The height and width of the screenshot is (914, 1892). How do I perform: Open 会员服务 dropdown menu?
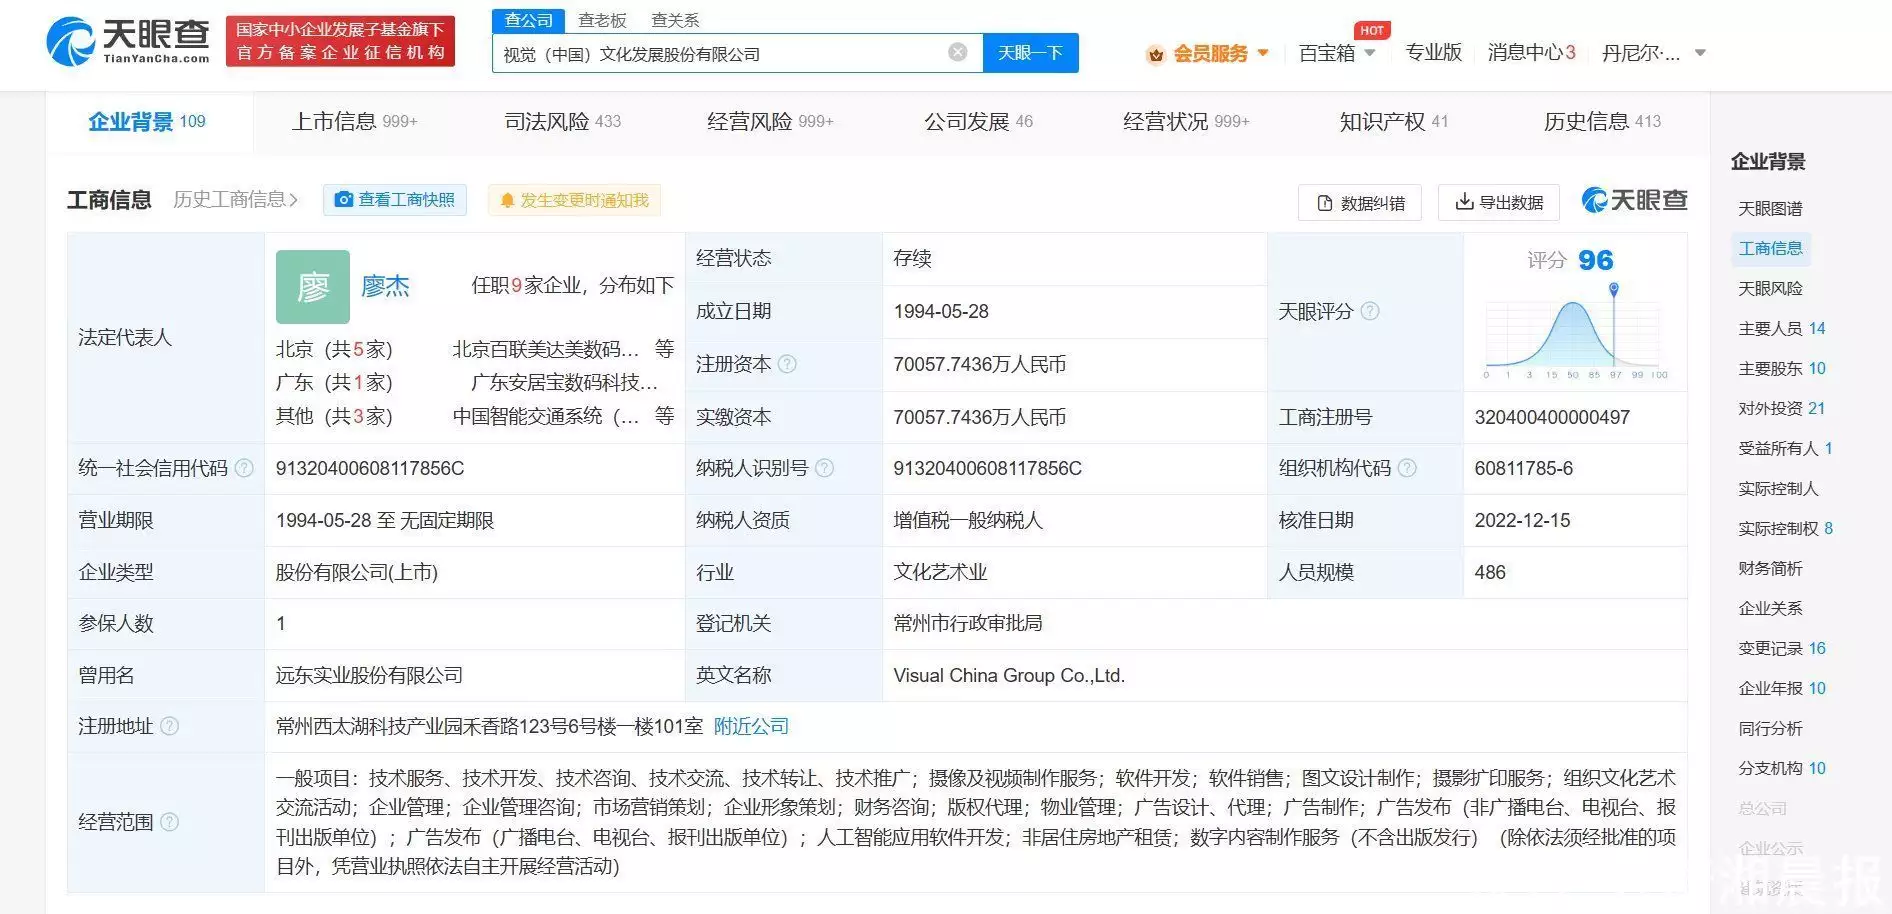click(1209, 53)
